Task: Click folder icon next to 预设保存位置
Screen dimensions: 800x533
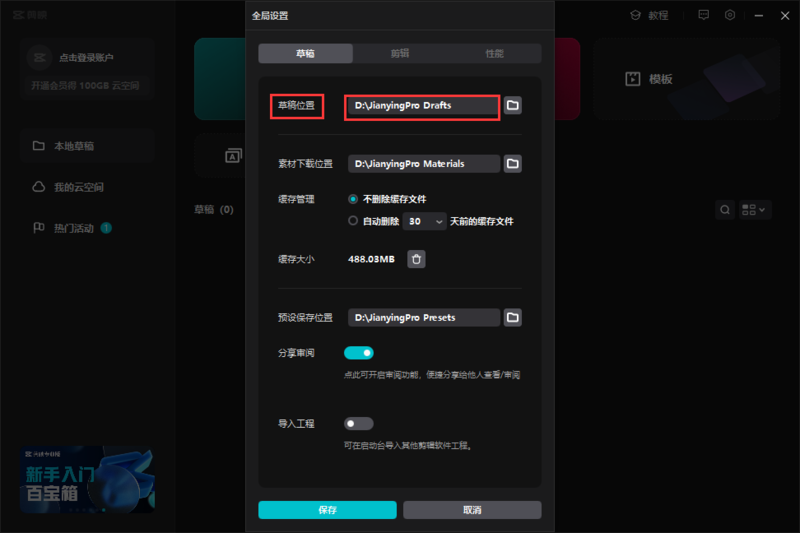Action: click(x=512, y=317)
